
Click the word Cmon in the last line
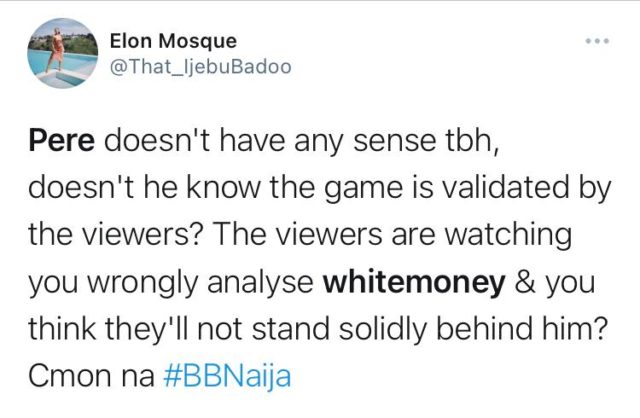coord(70,376)
